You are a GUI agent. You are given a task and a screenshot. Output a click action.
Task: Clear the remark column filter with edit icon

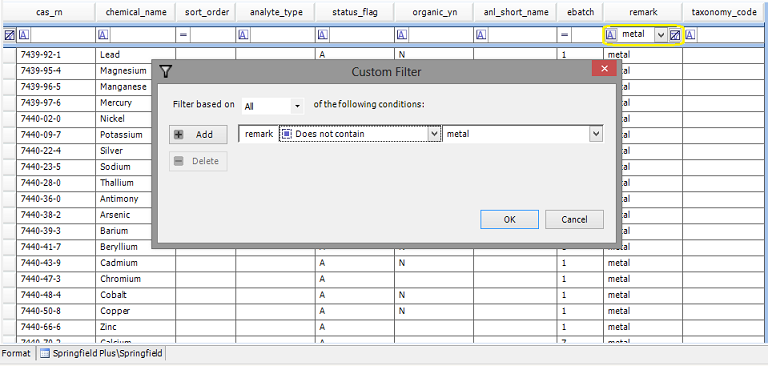pyautogui.click(x=675, y=35)
